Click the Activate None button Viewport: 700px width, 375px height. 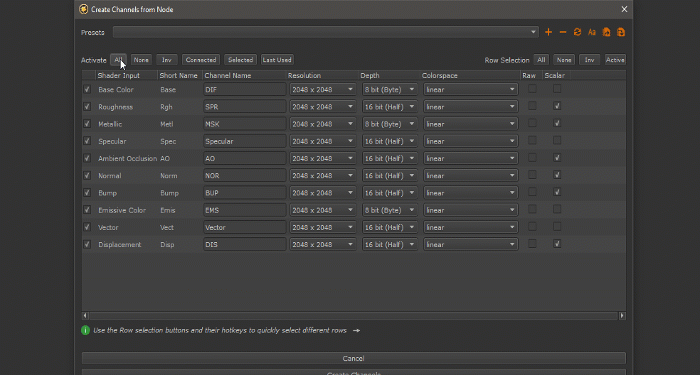[x=141, y=60]
